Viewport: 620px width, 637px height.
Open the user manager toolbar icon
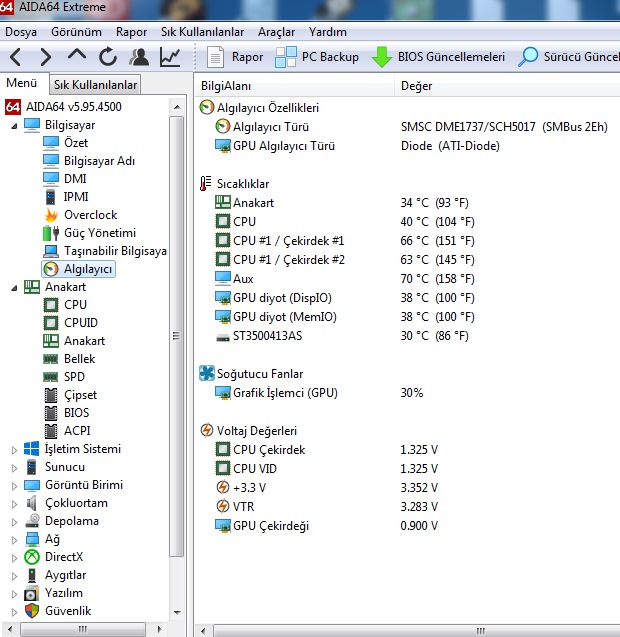pyautogui.click(x=139, y=57)
